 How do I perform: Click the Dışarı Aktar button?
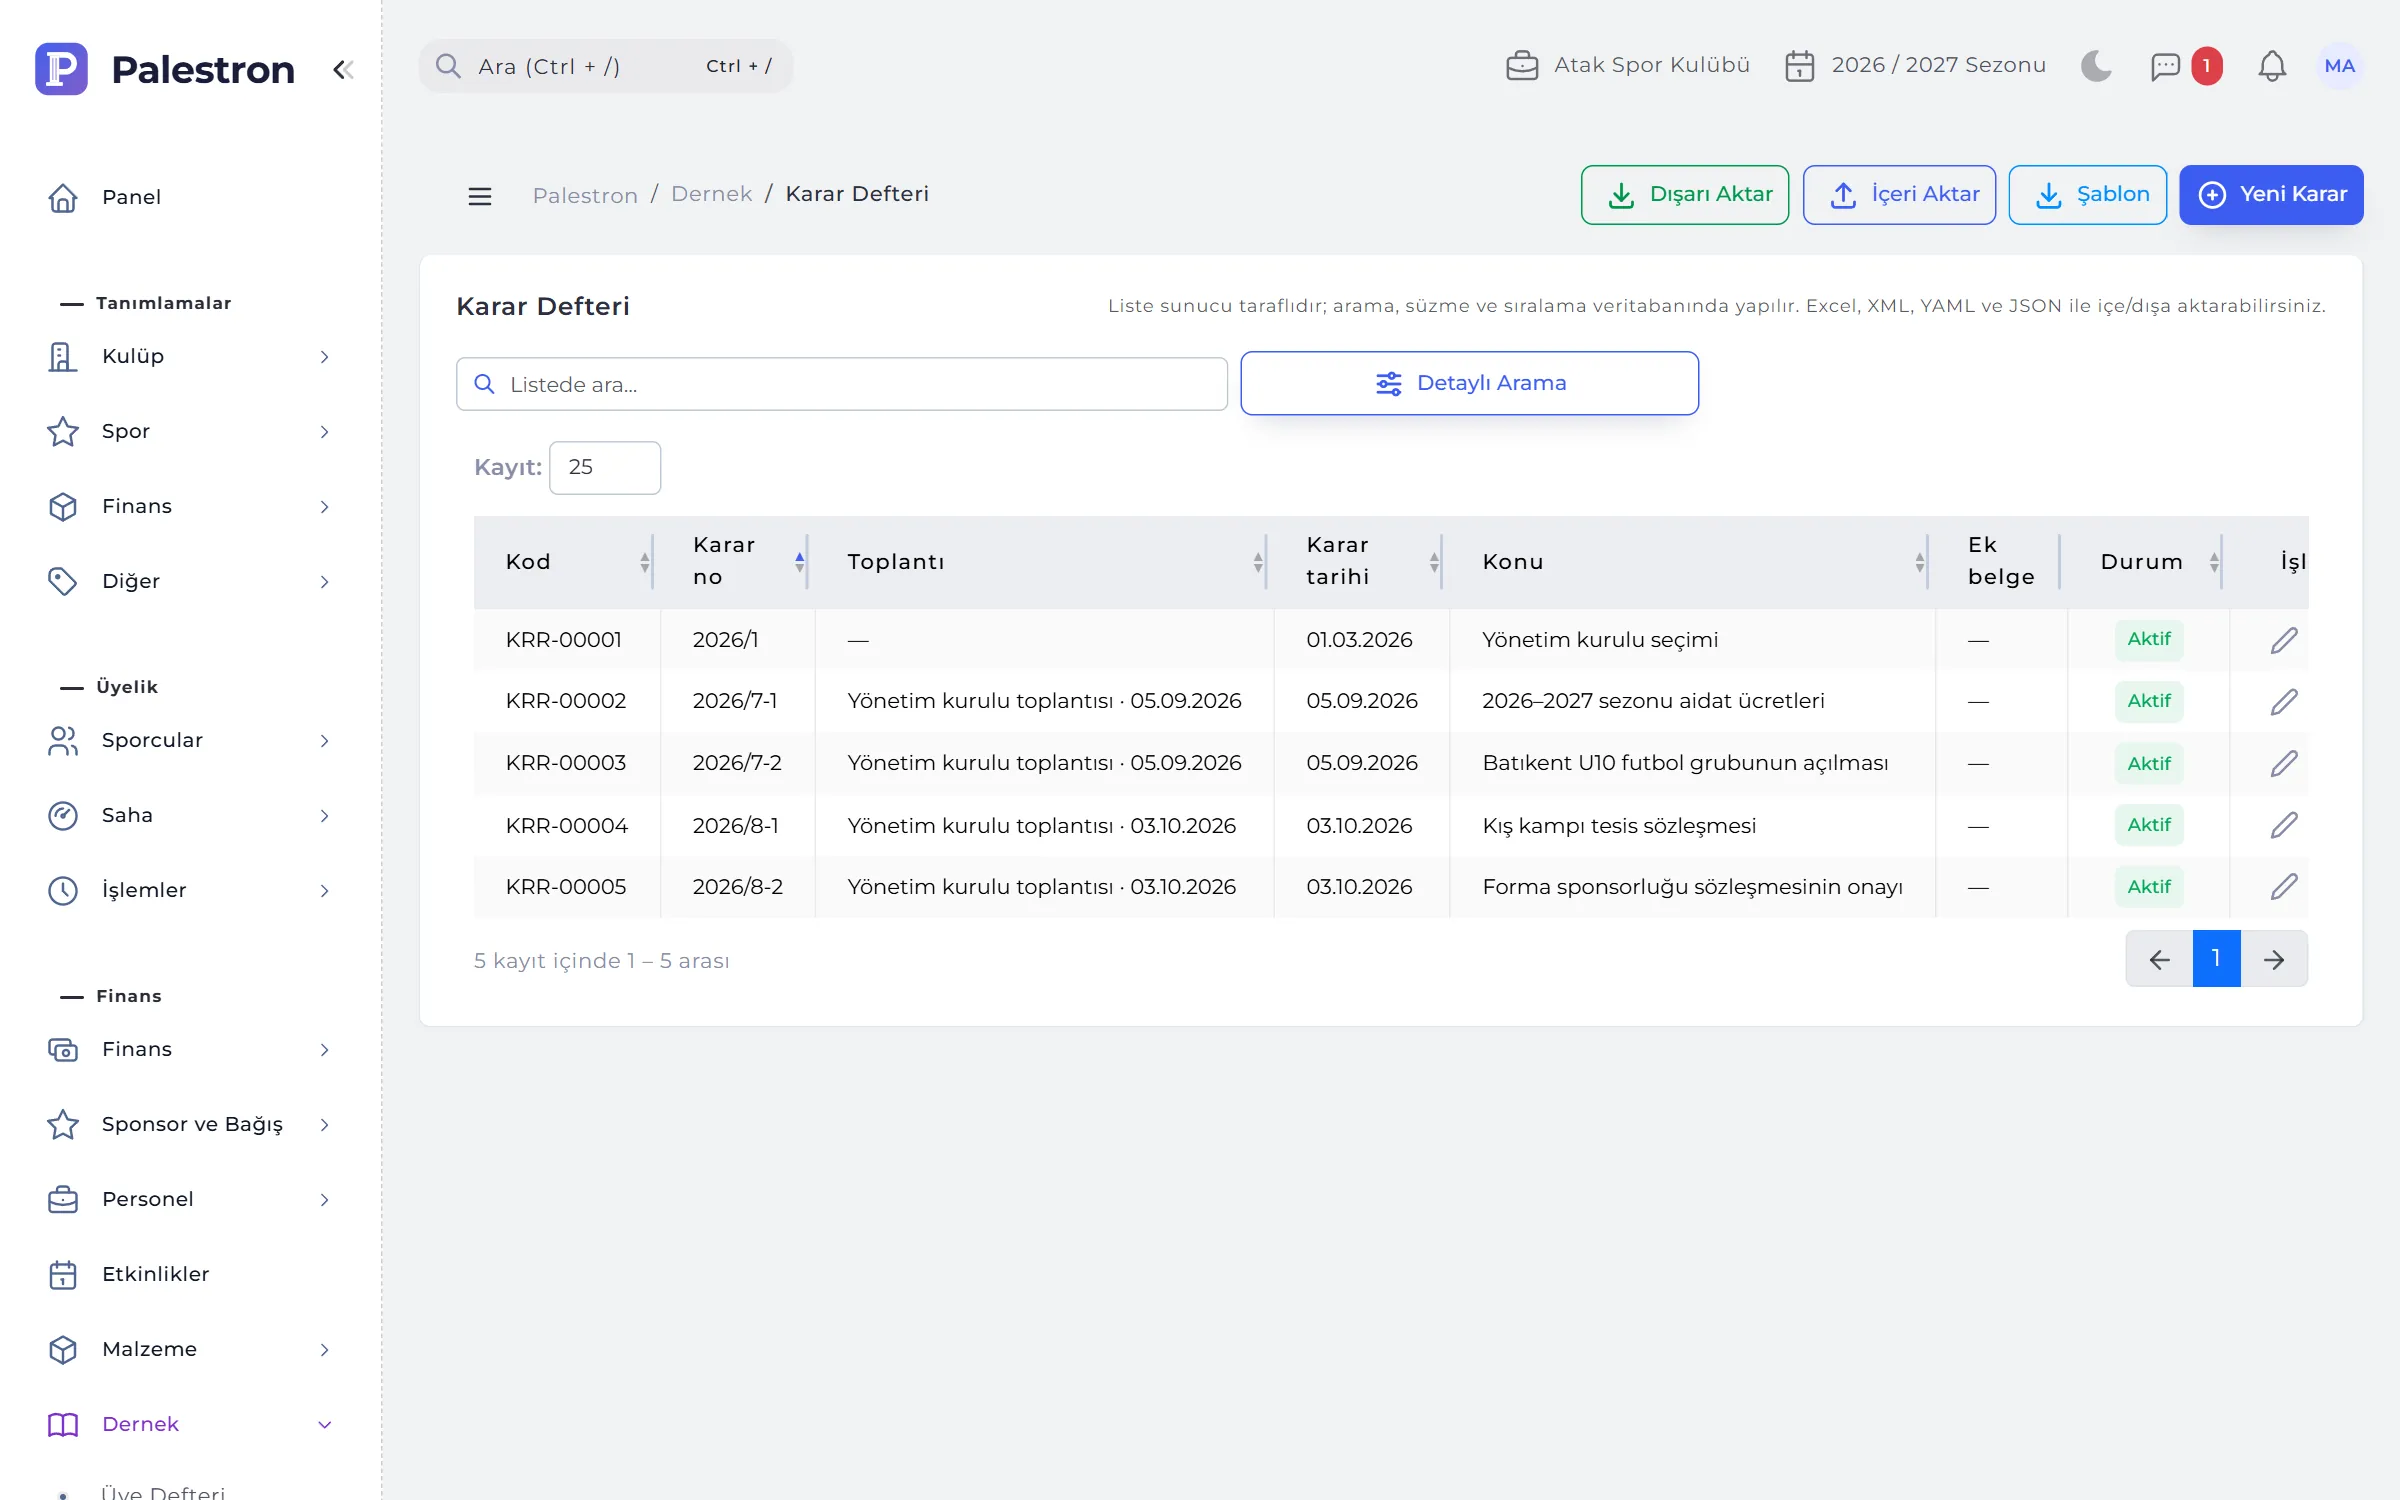[1685, 195]
